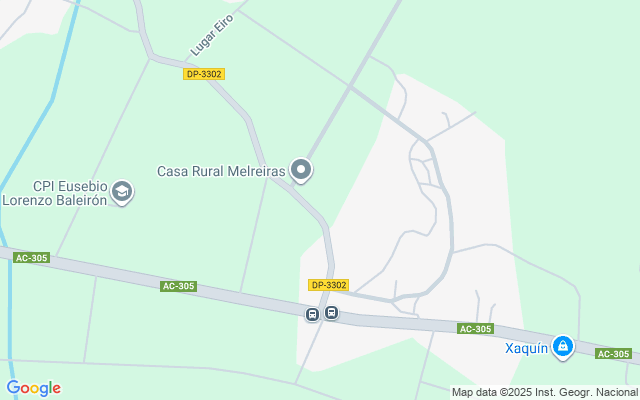Click the AC-305 badge just left of Xaquín

pos(476,329)
